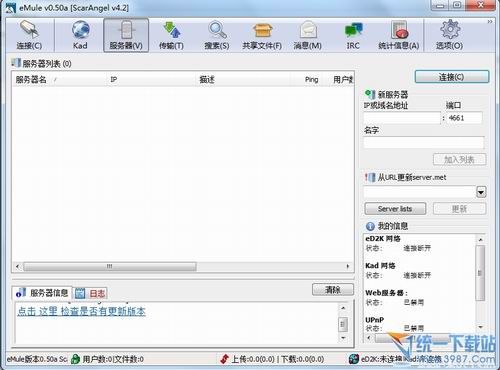Select the Servers (服务器) toolbar icon
500x370 pixels.
(x=126, y=35)
